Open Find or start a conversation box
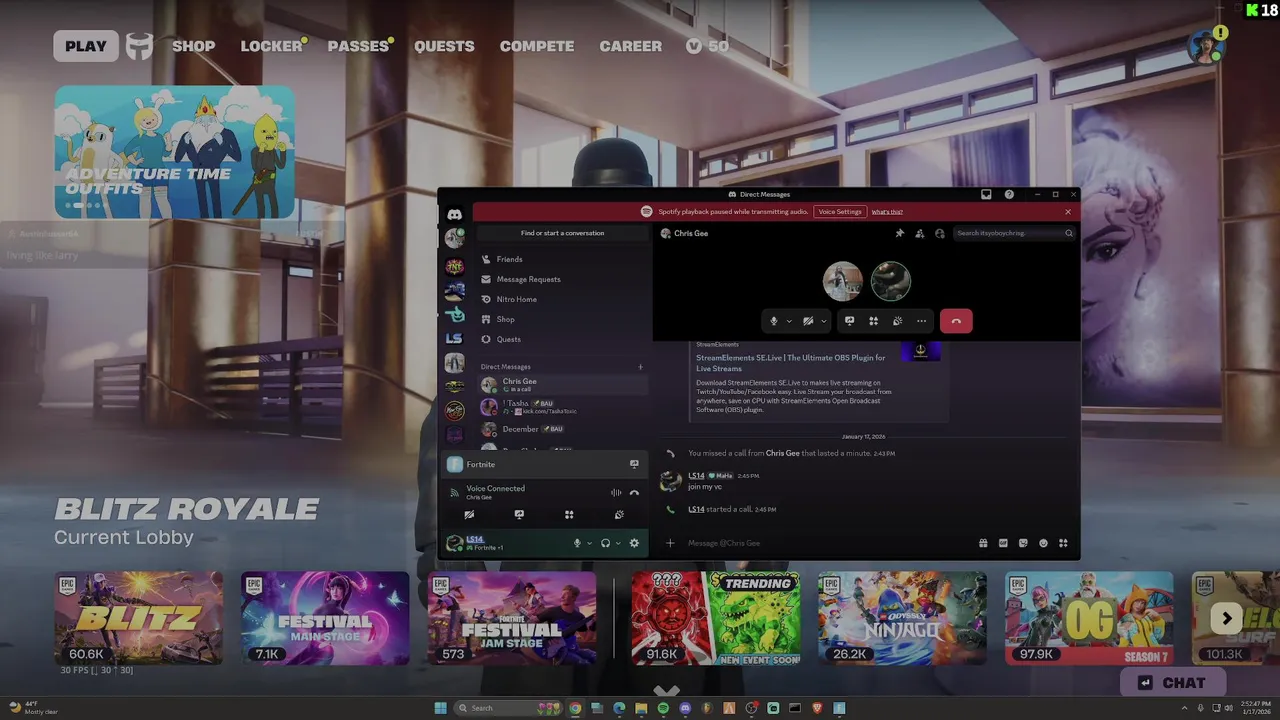1280x720 pixels. click(562, 233)
